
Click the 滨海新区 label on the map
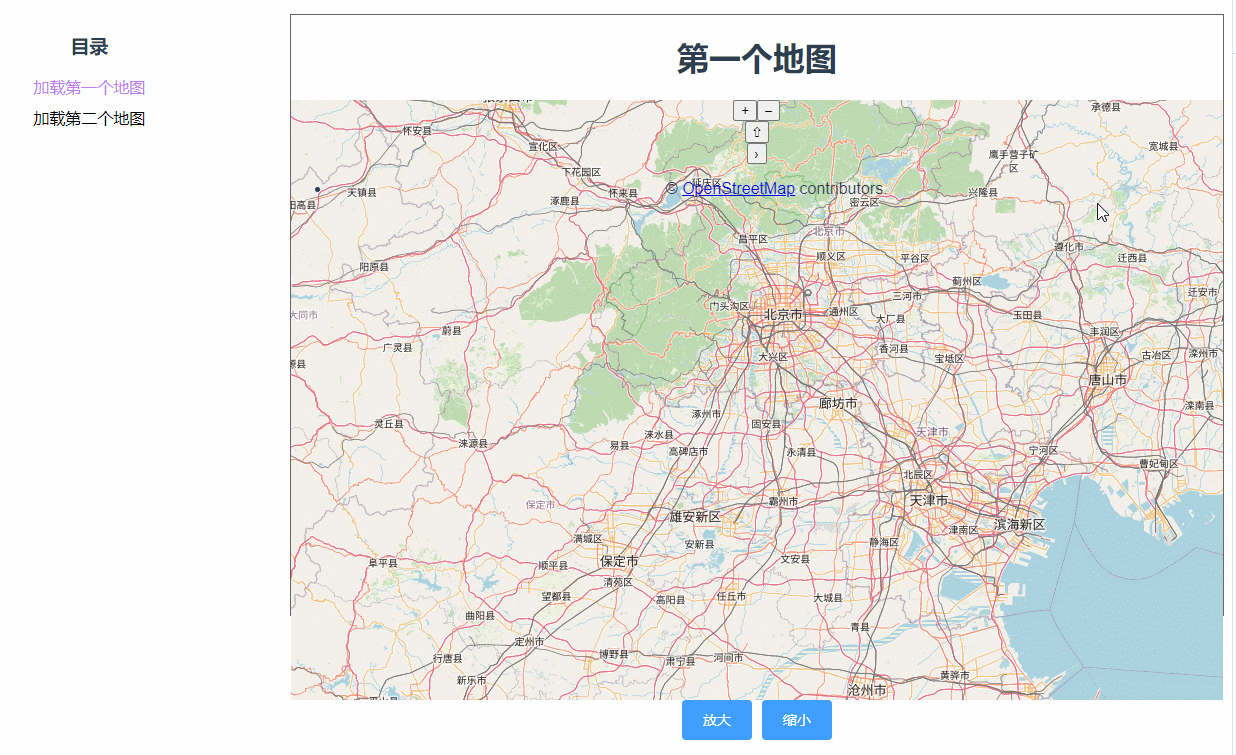coord(1019,525)
